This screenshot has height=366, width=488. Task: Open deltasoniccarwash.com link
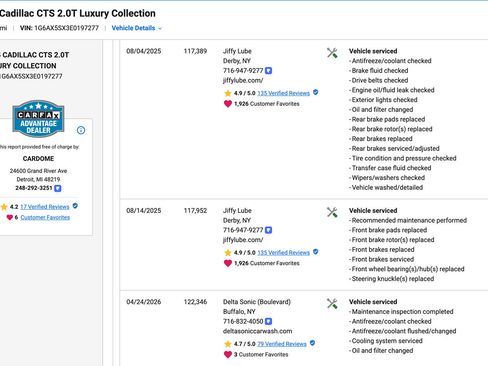coord(257,331)
